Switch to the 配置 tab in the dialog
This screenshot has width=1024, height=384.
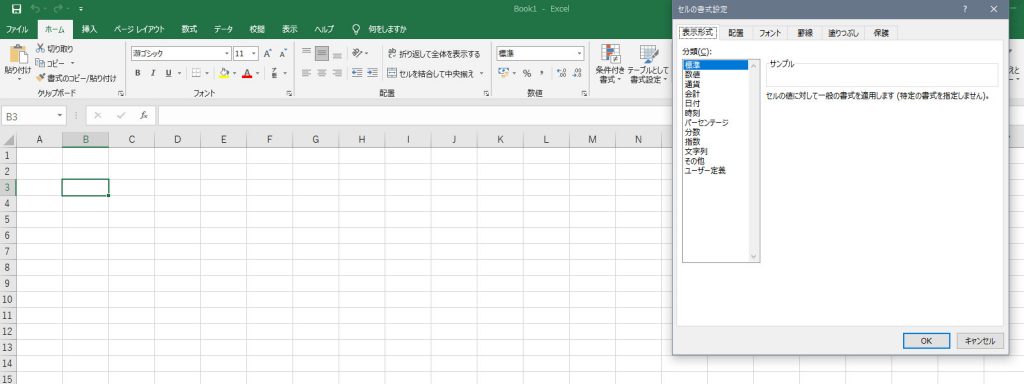click(x=735, y=33)
